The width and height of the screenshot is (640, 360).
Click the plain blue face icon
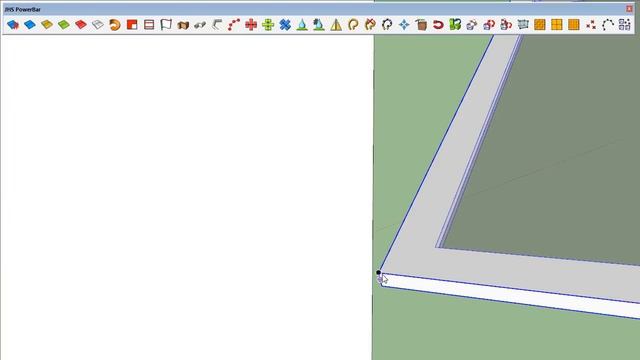coord(30,25)
